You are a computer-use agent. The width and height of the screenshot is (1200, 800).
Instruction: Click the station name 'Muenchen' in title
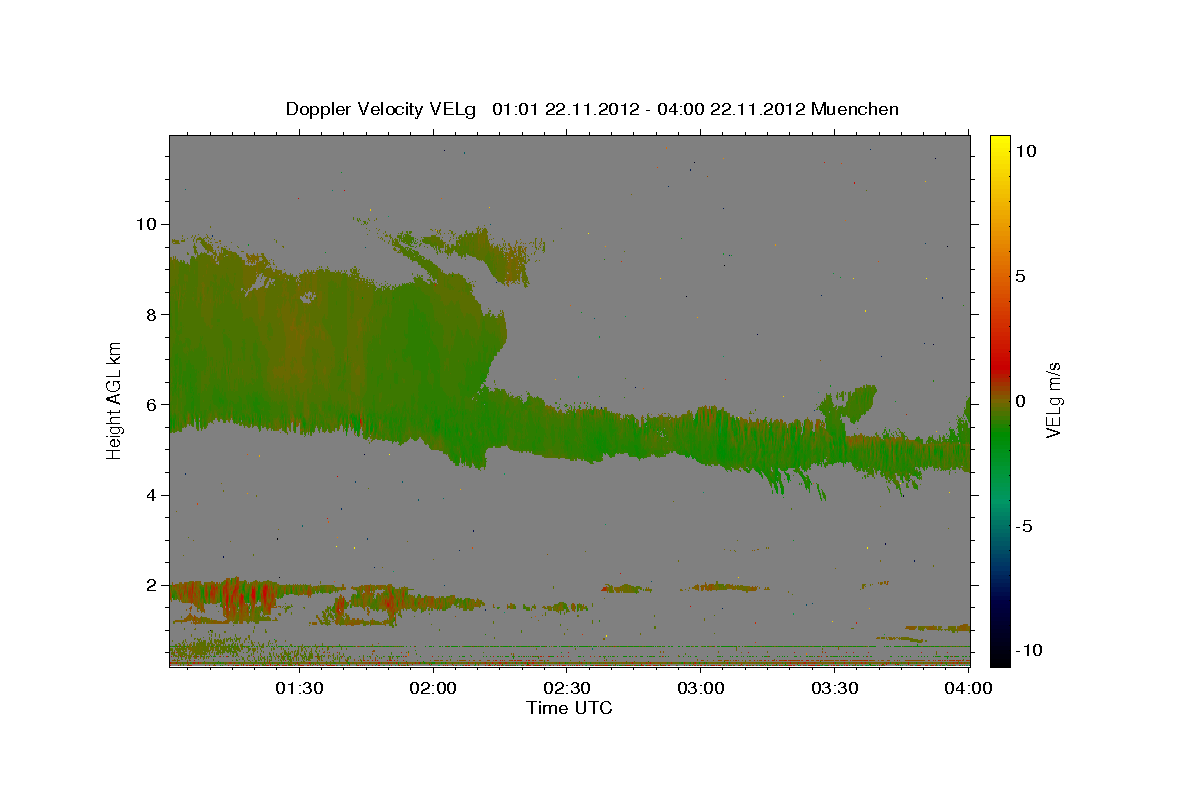[x=855, y=109]
